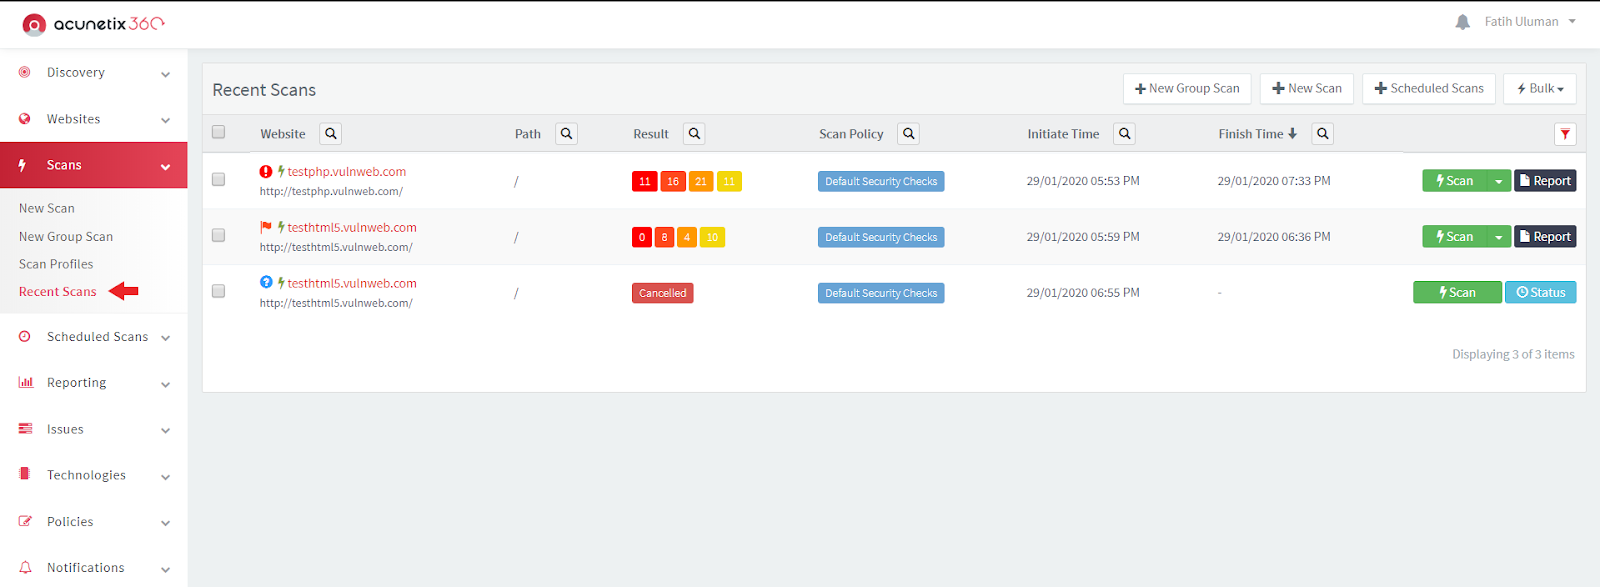Click the New Scan toolbar button
The width and height of the screenshot is (1600, 587).
(x=1307, y=89)
